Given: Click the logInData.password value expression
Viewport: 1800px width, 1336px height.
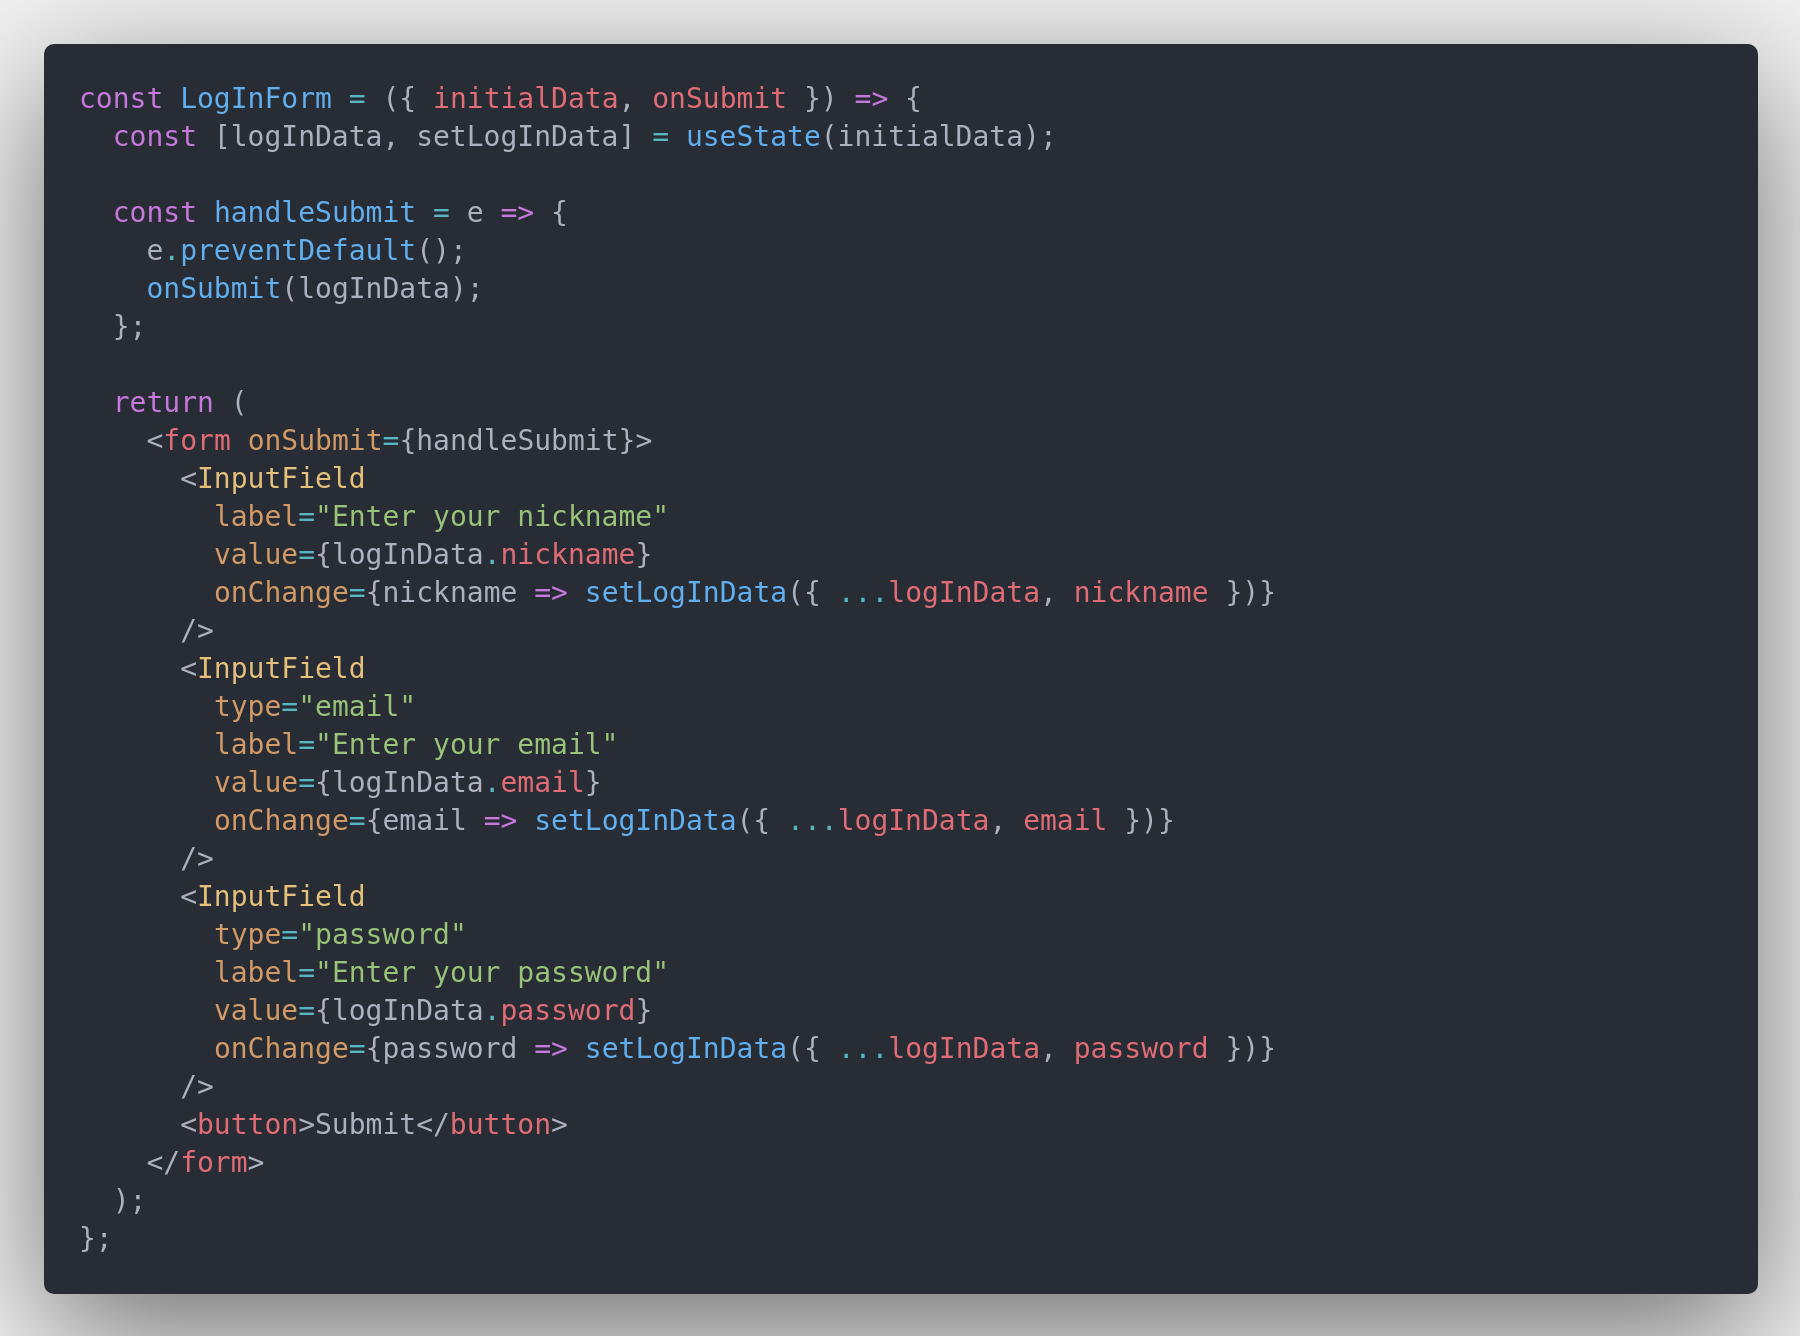Looking at the screenshot, I should pos(484,1010).
